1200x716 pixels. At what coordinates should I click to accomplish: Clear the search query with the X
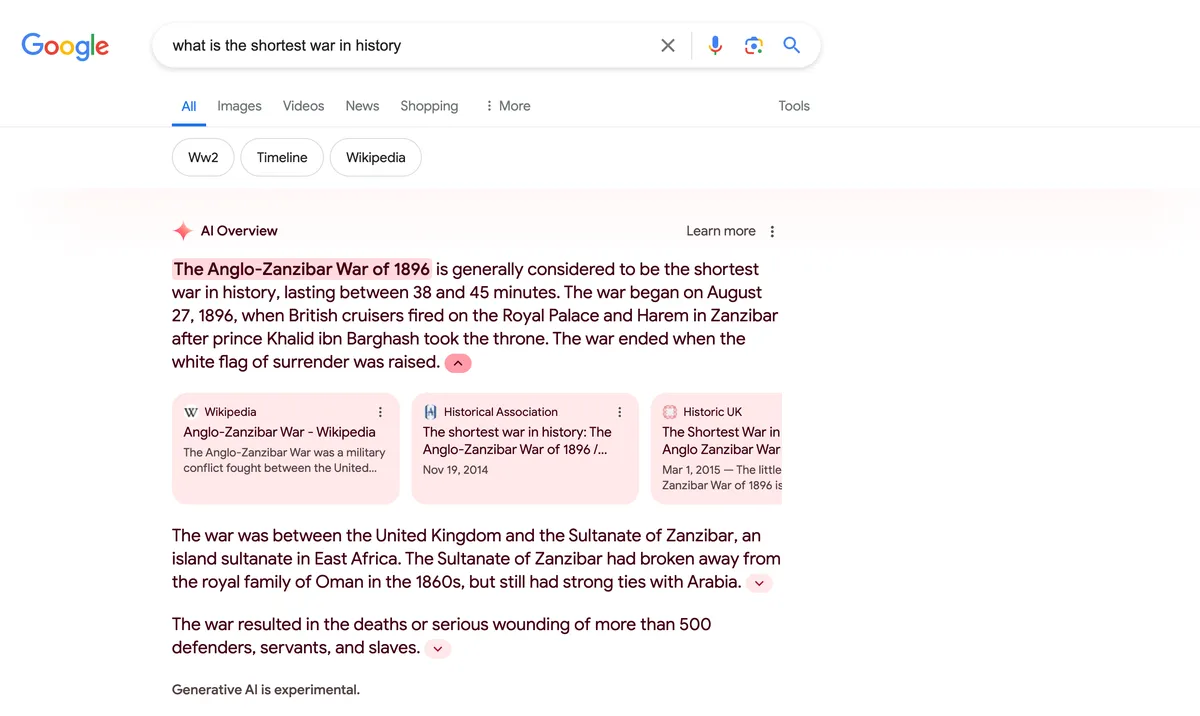click(667, 45)
